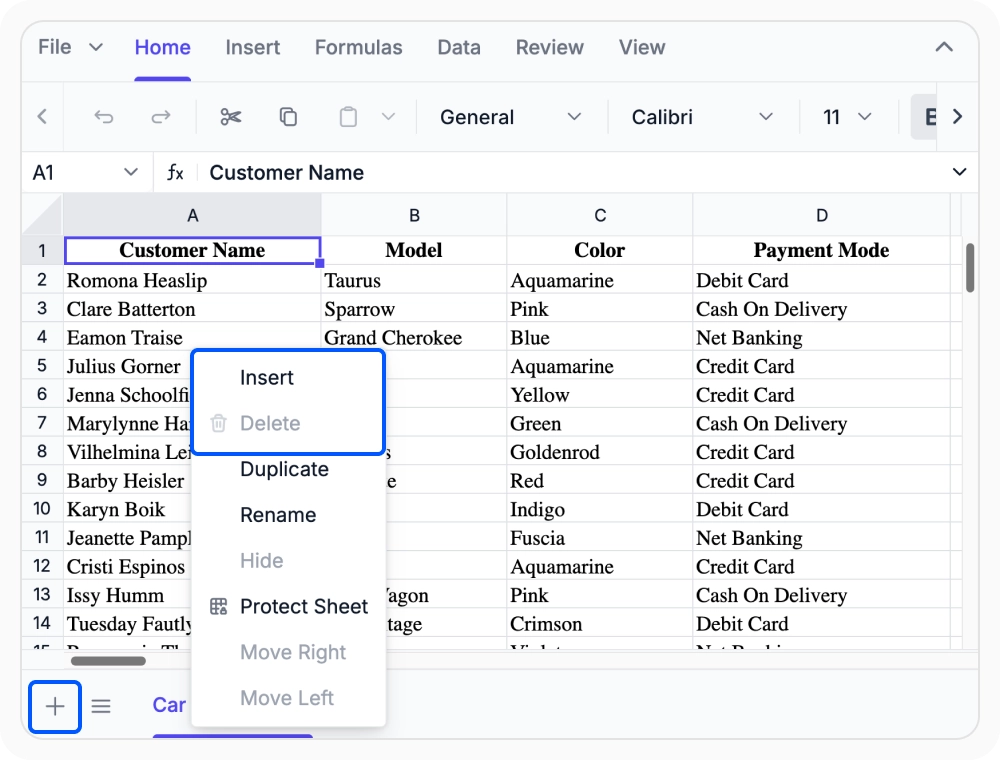Click the Redo arrow icon

[x=161, y=117]
